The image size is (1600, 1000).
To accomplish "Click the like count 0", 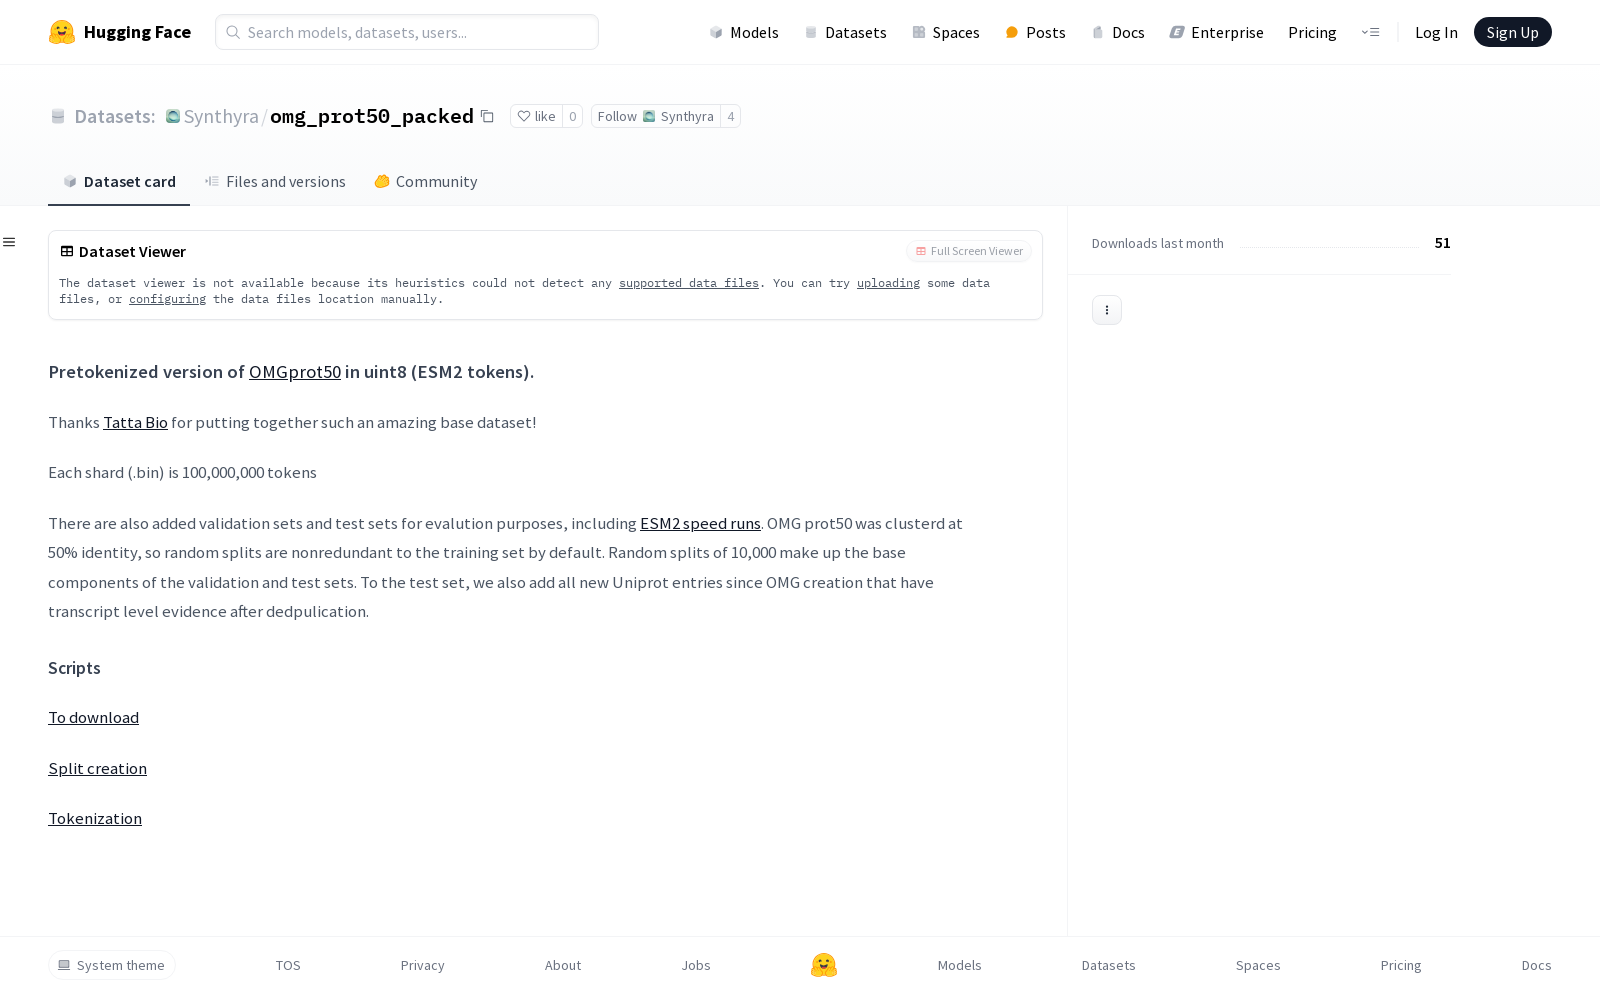I will click(572, 116).
